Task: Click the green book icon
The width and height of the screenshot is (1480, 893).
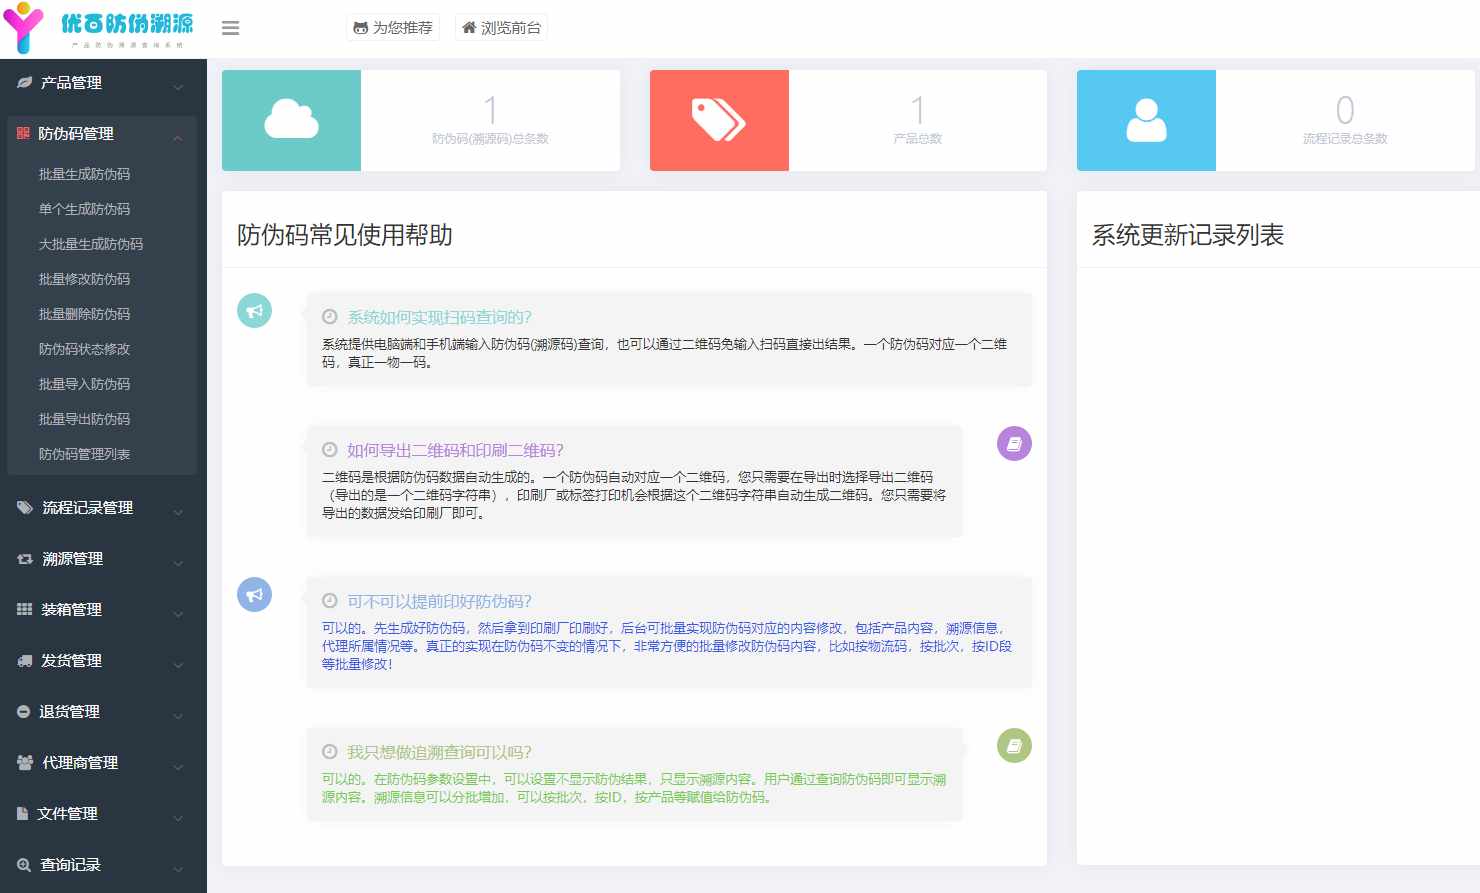Action: 1014,746
